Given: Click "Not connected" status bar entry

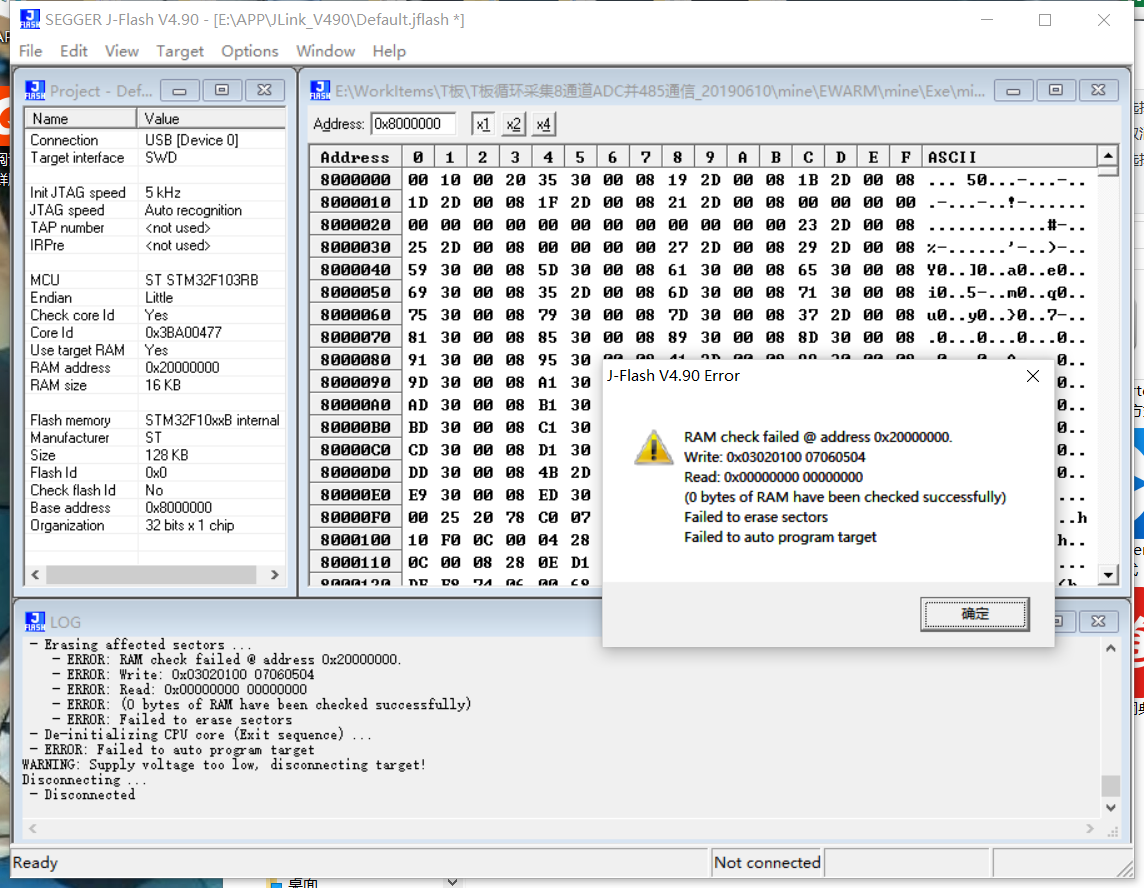Looking at the screenshot, I should 767,862.
